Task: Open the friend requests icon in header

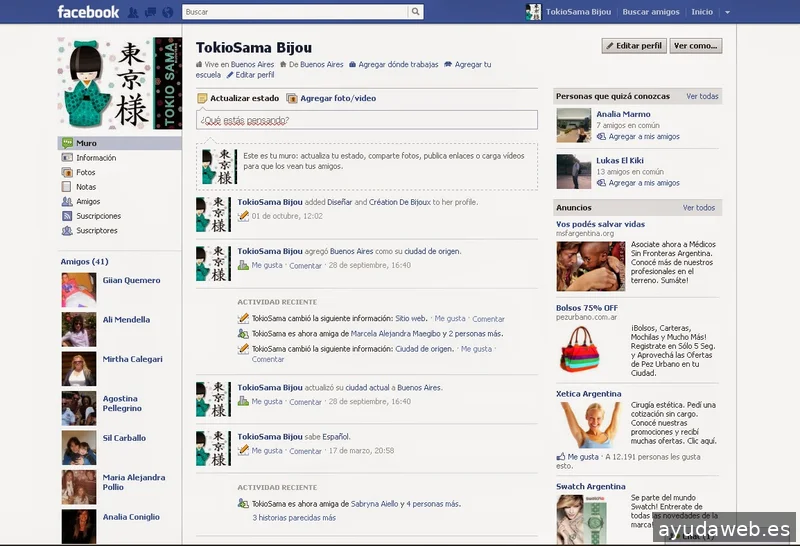Action: pos(135,12)
